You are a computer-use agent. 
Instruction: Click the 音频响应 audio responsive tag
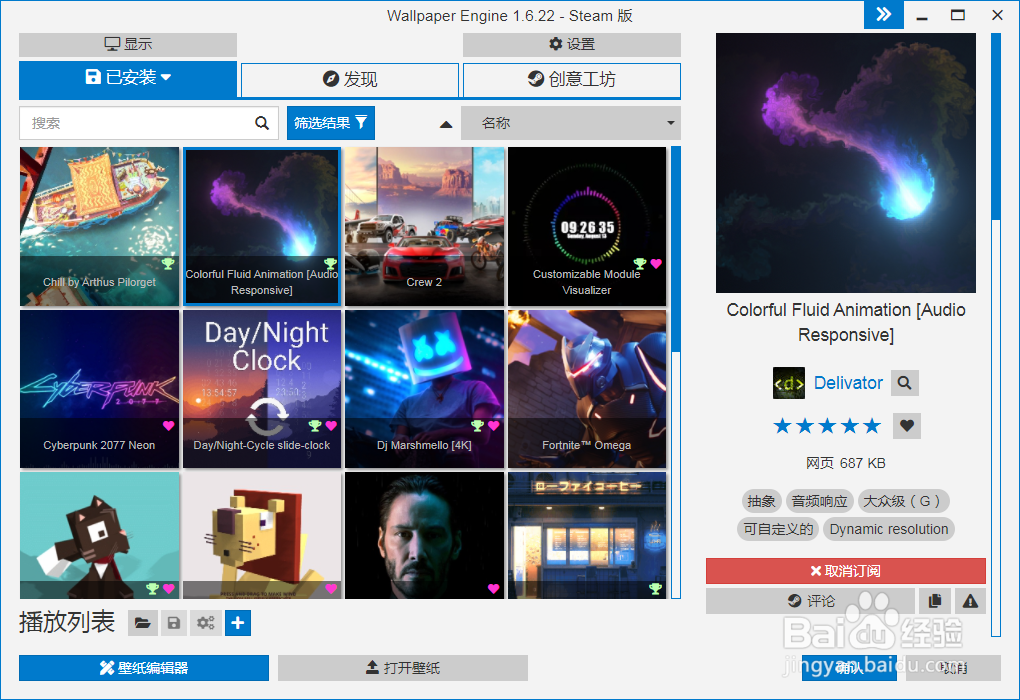[820, 501]
